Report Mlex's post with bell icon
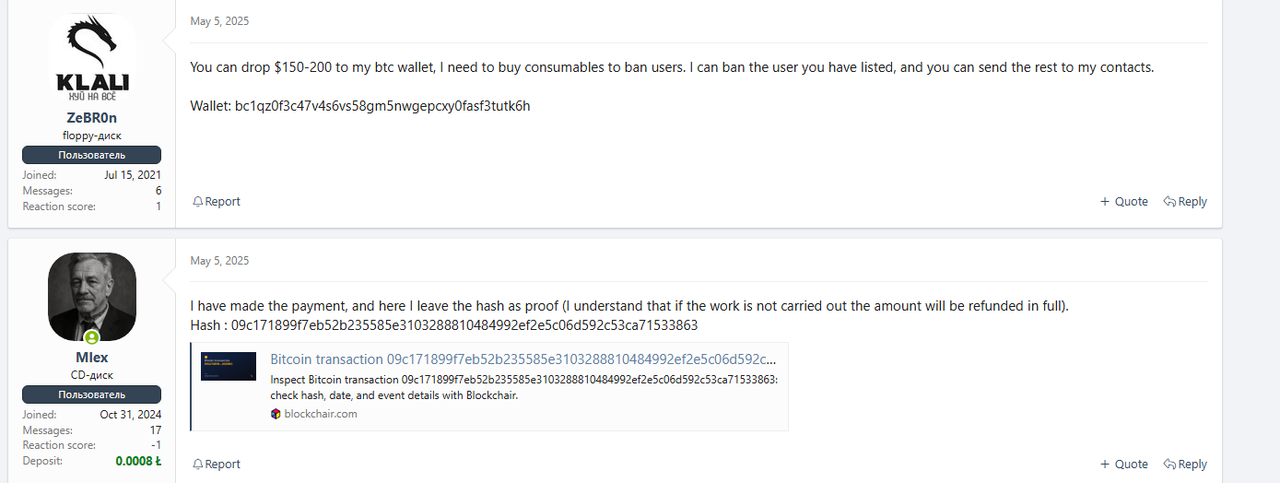This screenshot has height=483, width=1280. point(217,464)
